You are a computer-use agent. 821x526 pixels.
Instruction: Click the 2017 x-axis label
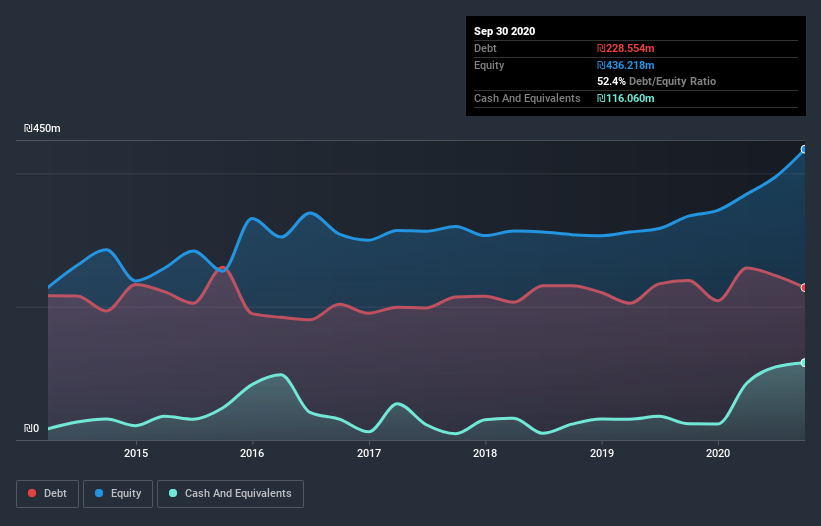(369, 453)
